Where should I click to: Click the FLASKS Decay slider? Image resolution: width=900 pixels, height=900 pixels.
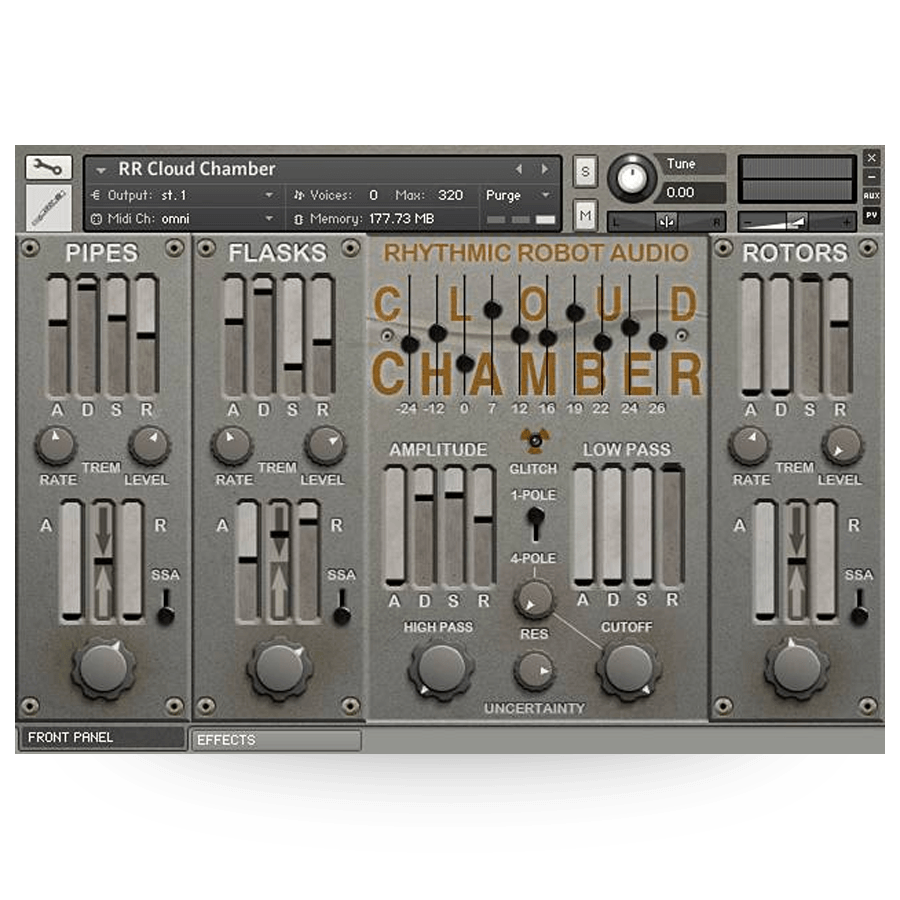pos(263,336)
